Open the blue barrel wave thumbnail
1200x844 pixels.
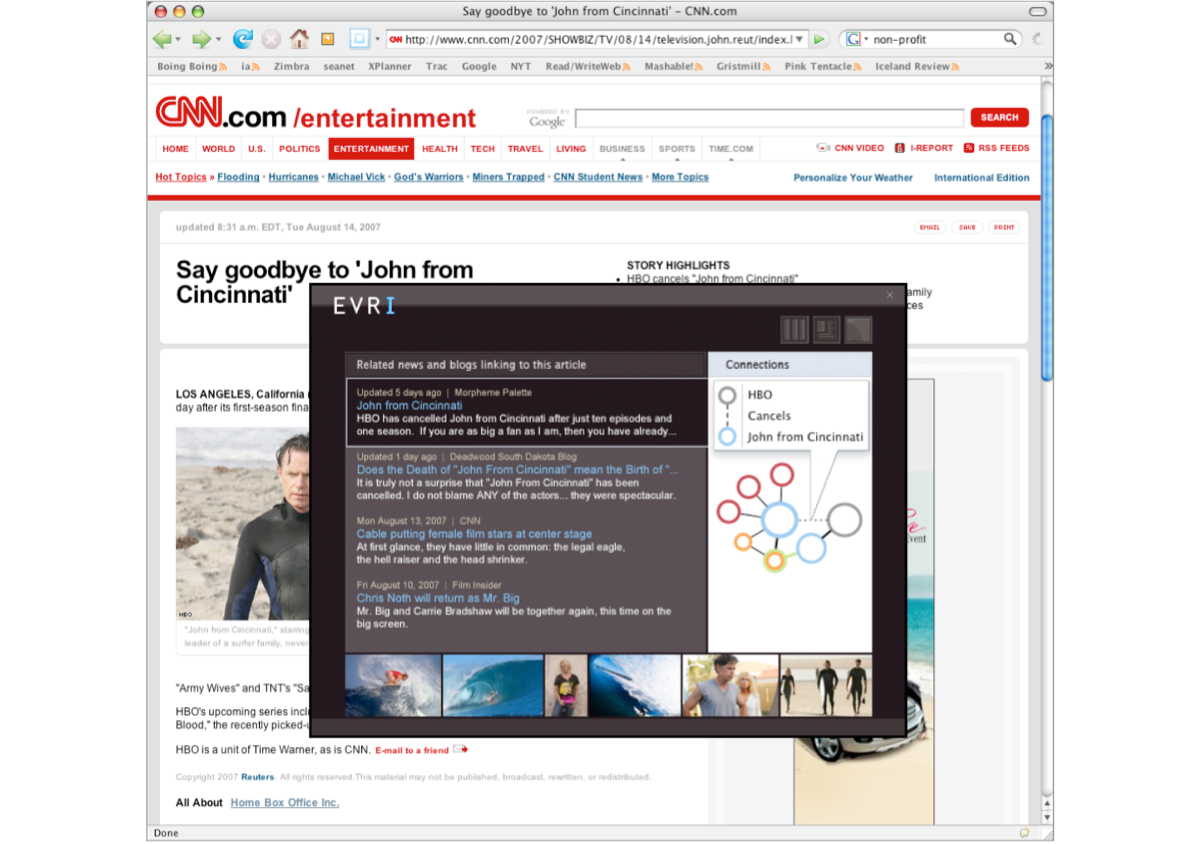coord(493,685)
